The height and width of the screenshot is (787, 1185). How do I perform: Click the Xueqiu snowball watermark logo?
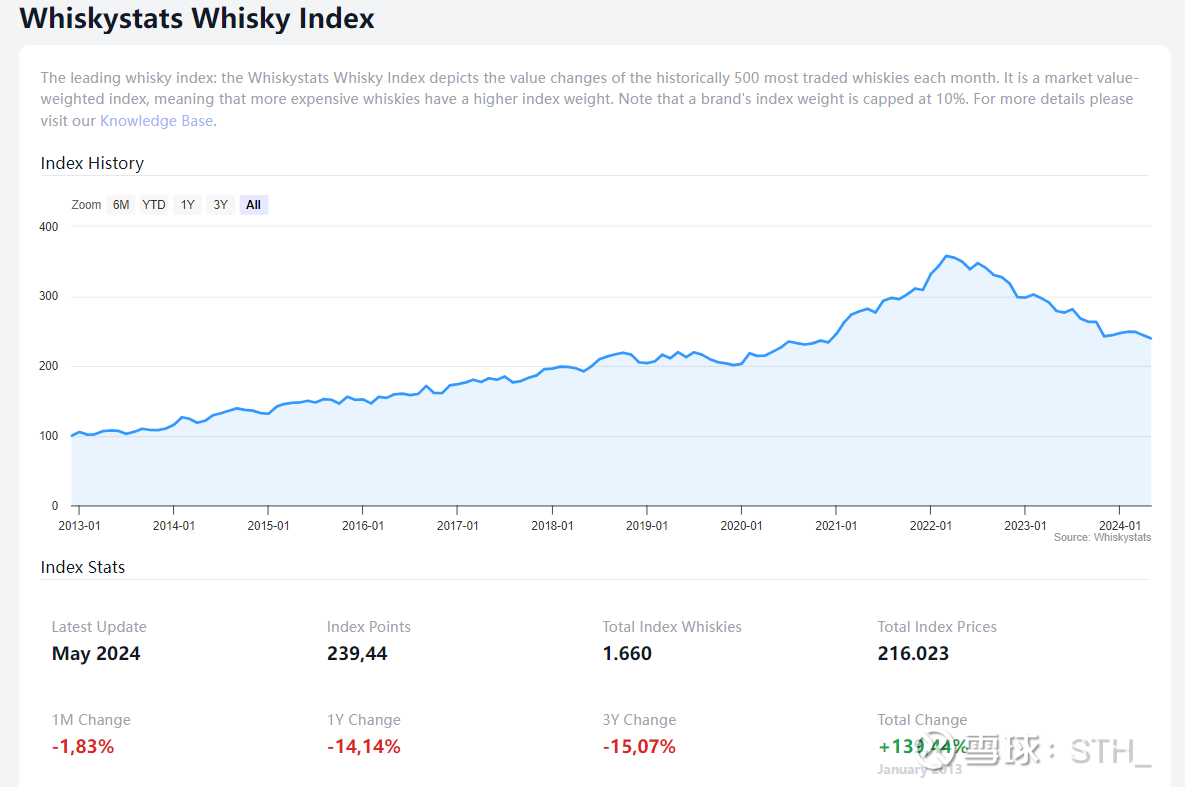tap(943, 749)
